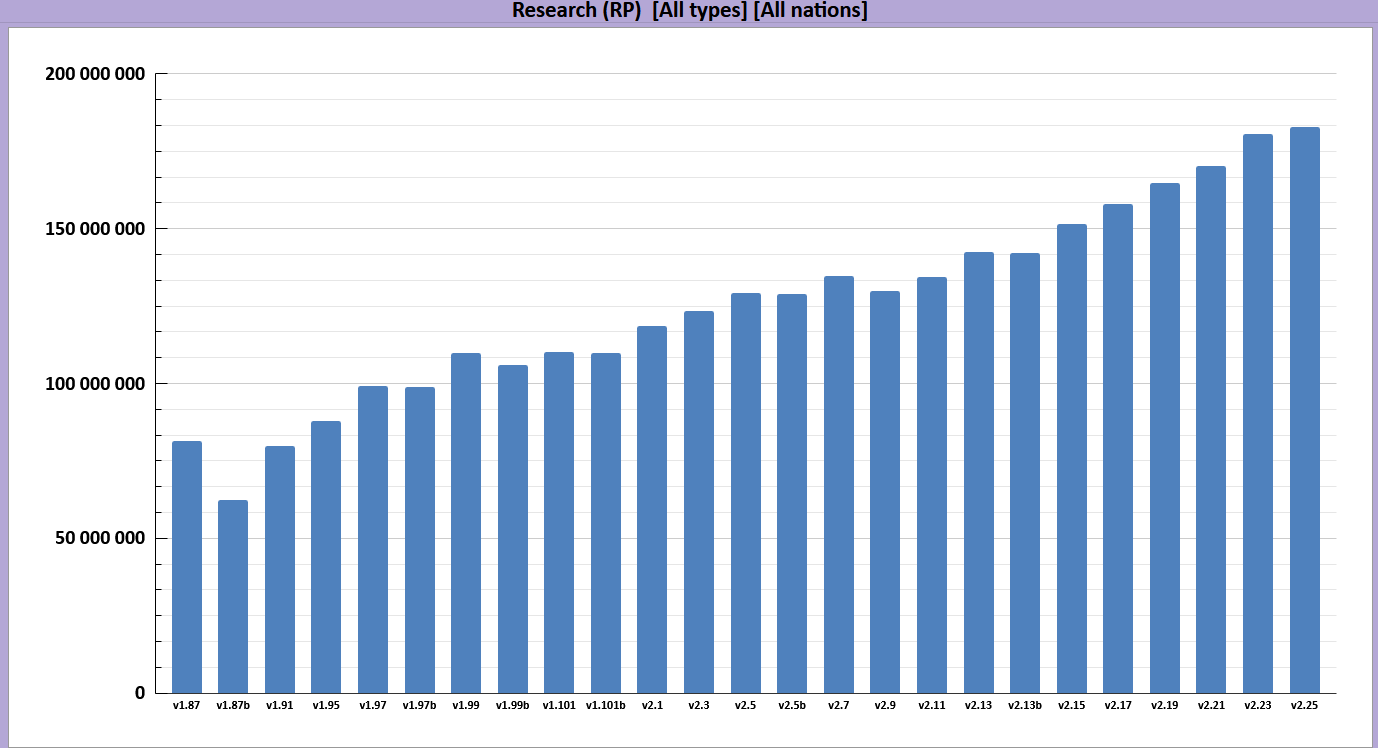The image size is (1378, 748).
Task: Pick the bar for version v2.5b
Action: (x=792, y=493)
